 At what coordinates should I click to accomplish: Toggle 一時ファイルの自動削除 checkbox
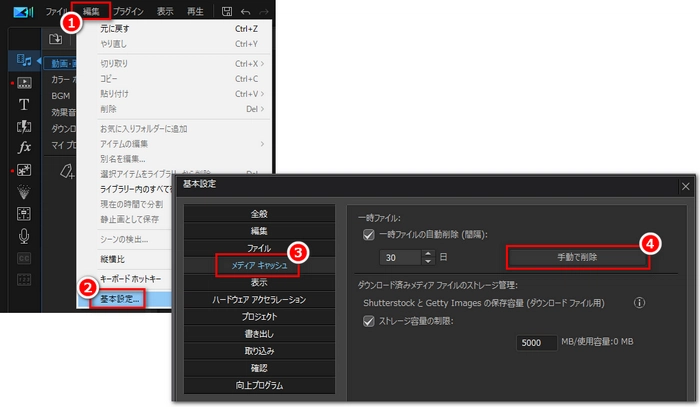(x=369, y=235)
